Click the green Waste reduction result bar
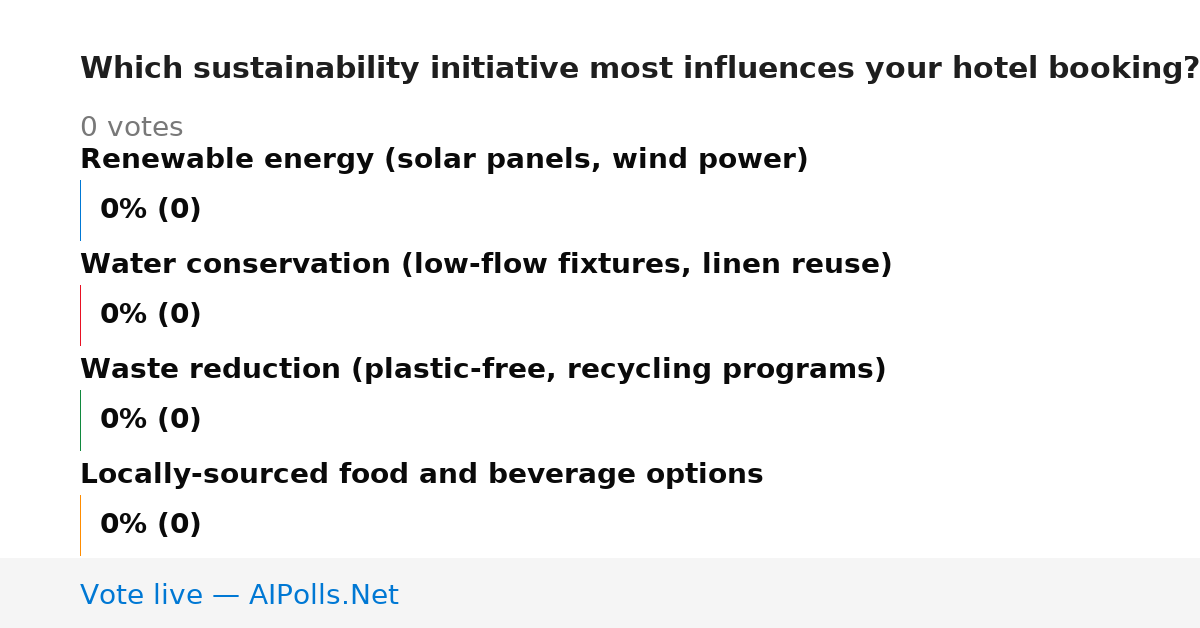1200x628 pixels. pos(80,420)
